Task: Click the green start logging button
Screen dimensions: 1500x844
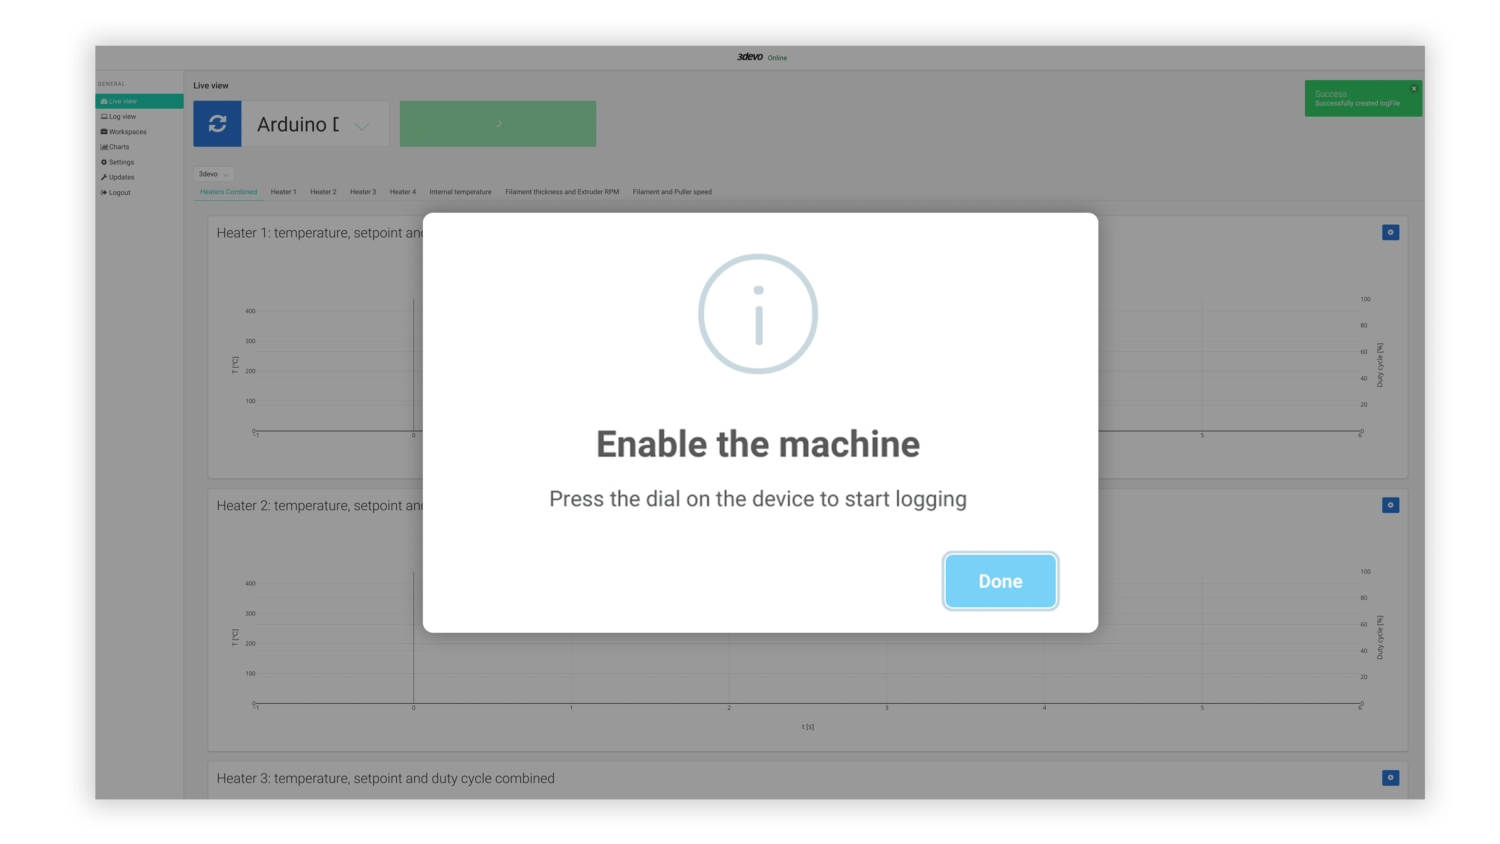Action: [497, 123]
